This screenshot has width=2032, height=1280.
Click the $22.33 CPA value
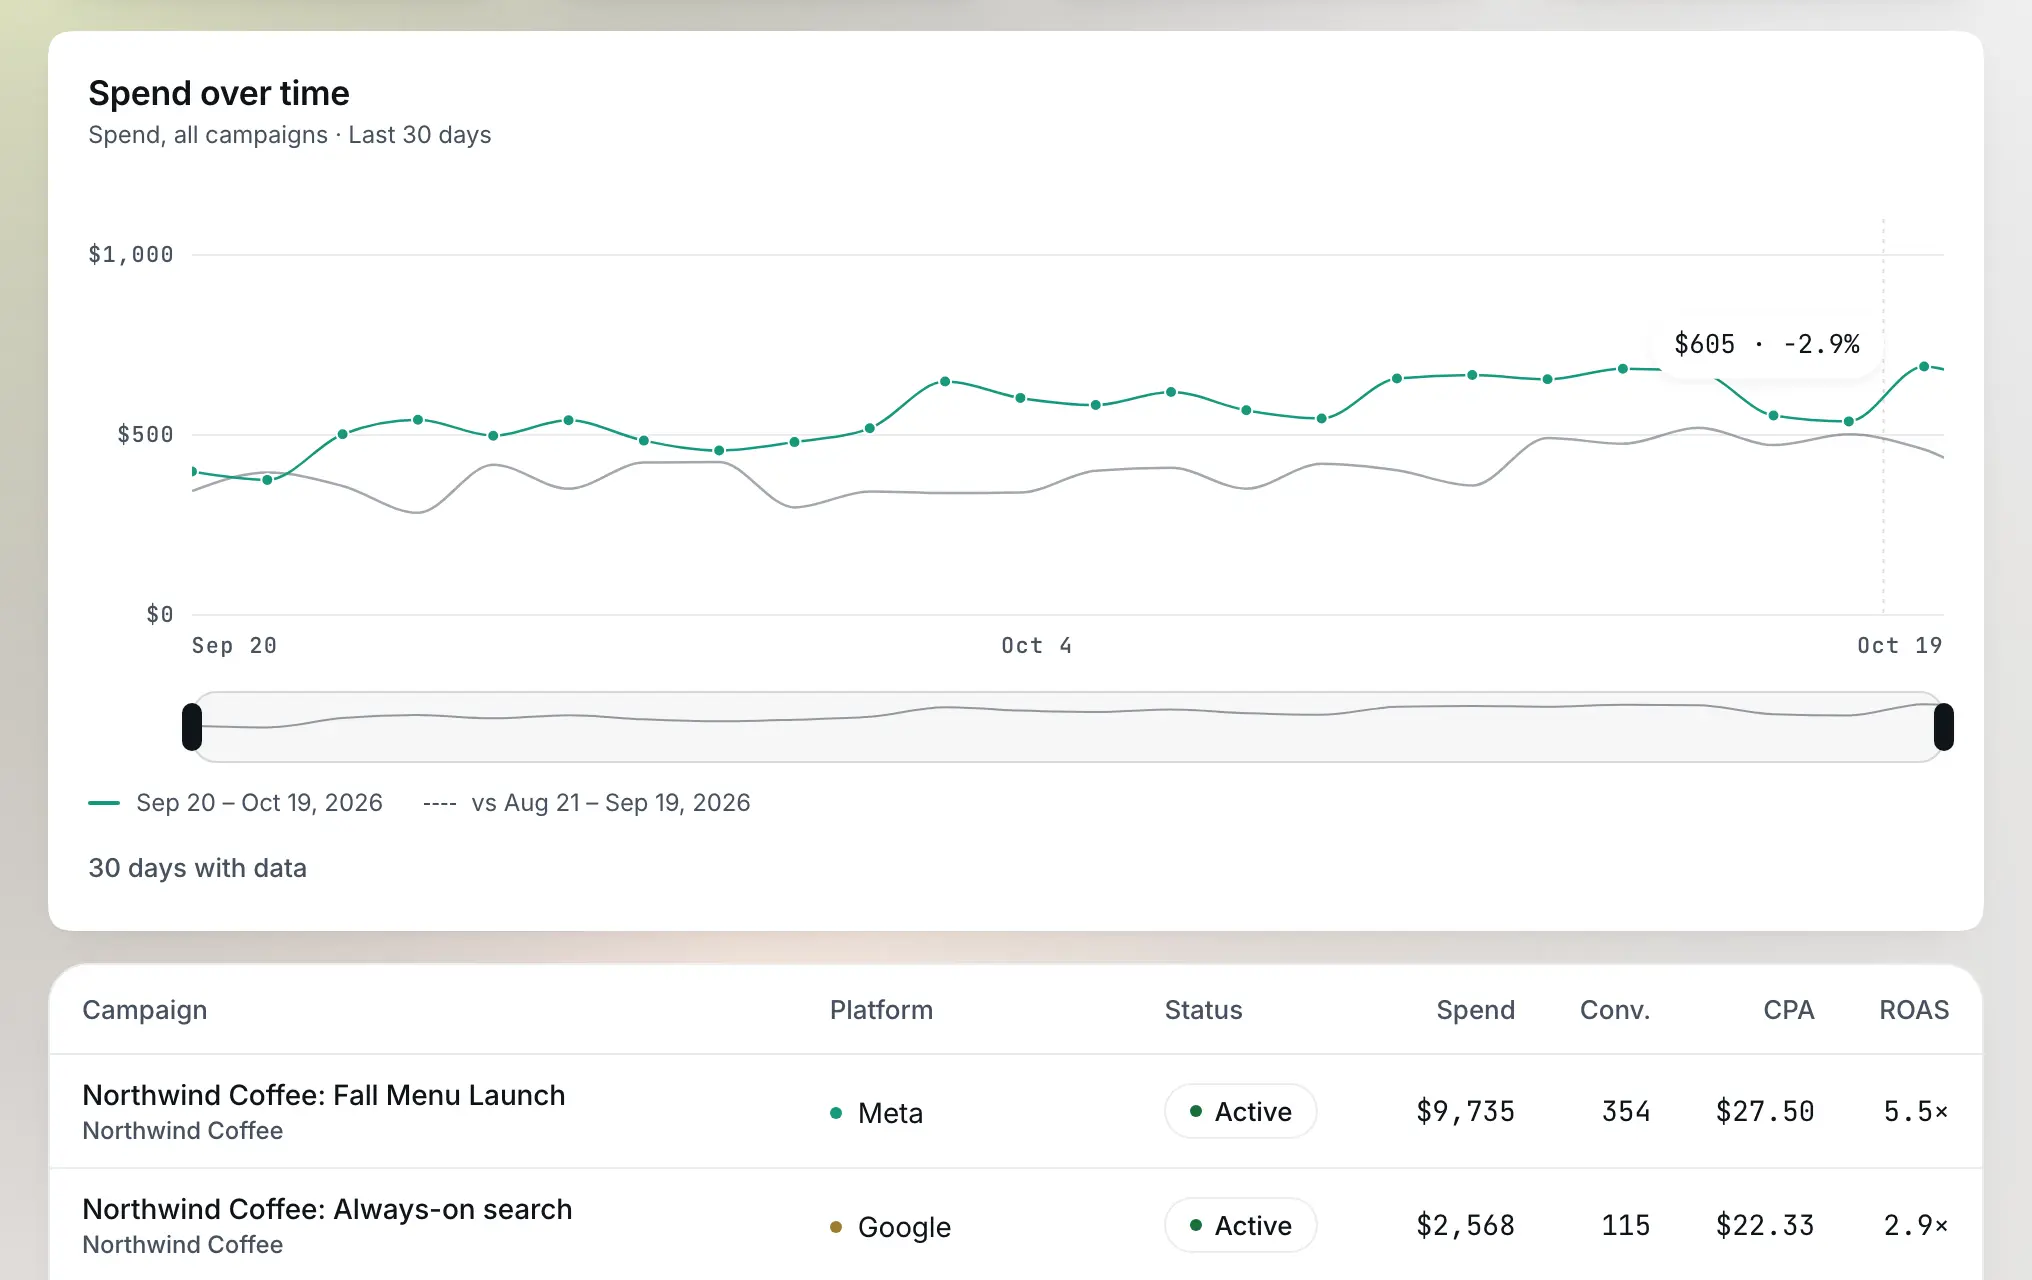point(1765,1225)
